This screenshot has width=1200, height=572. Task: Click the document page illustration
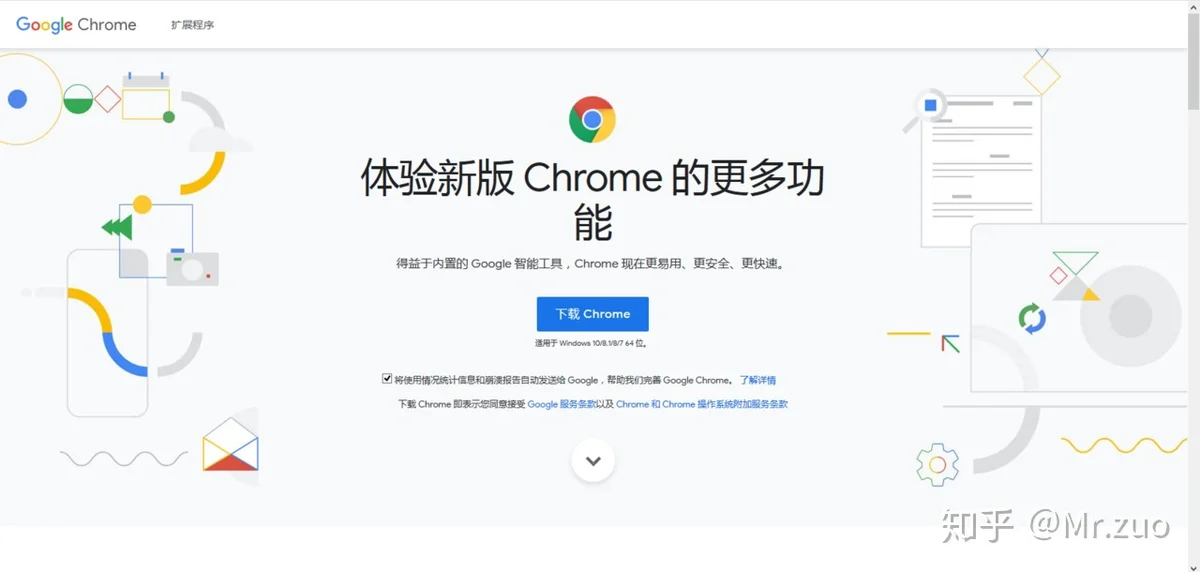(980, 171)
